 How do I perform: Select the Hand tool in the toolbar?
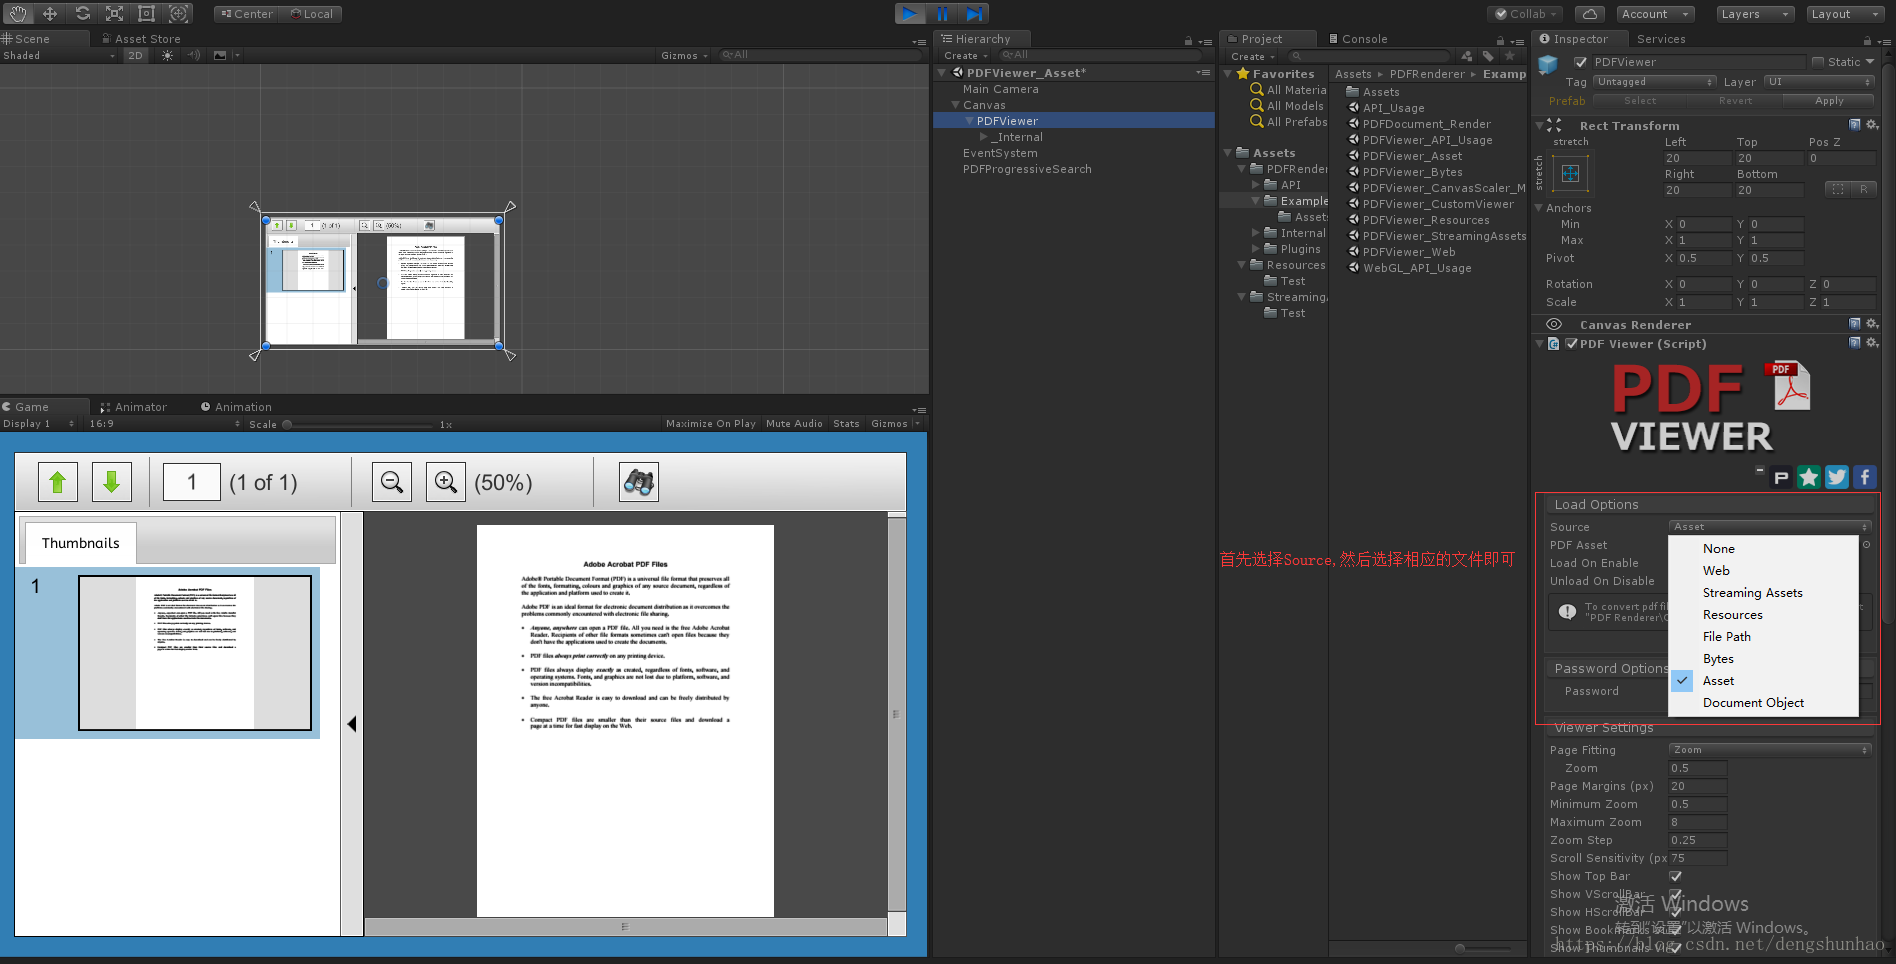click(x=17, y=13)
